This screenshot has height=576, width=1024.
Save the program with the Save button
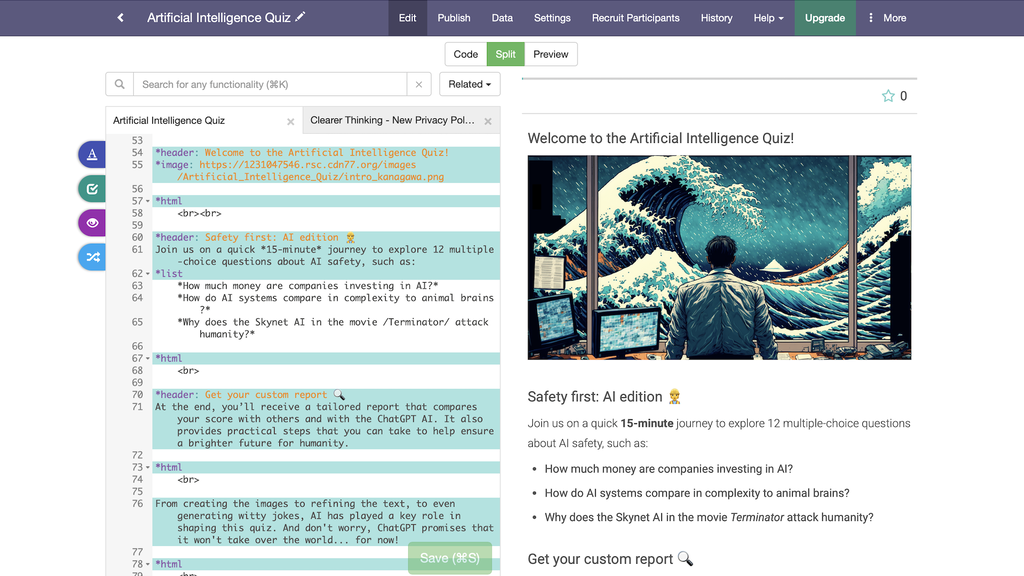pyautogui.click(x=449, y=558)
